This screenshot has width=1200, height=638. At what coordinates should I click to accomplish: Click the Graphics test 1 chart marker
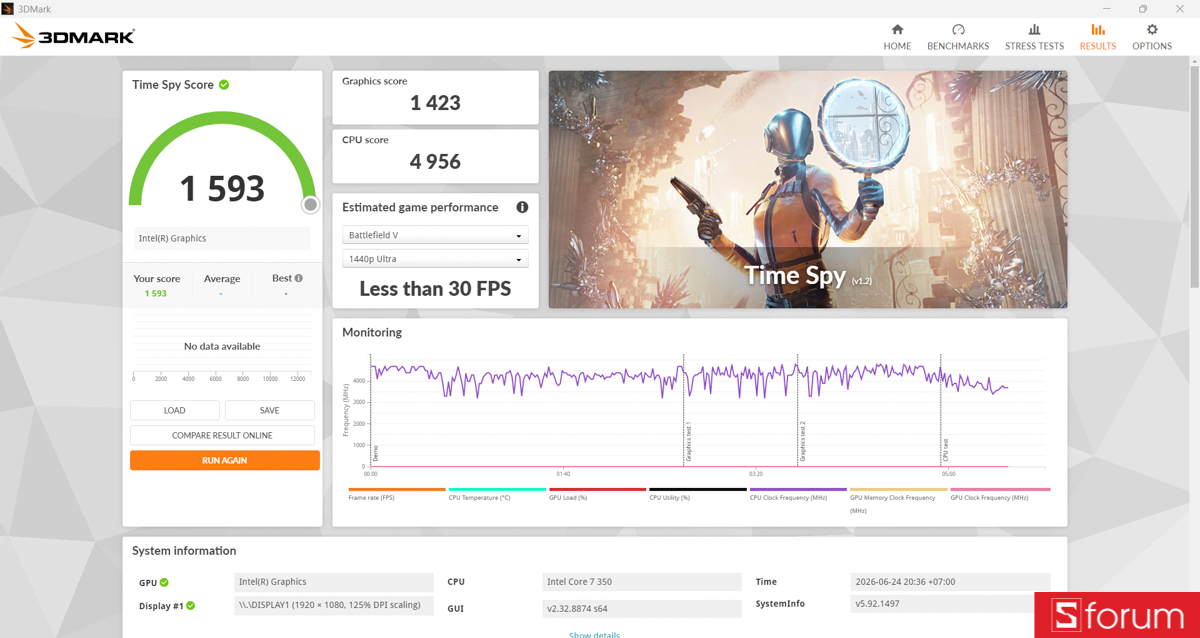point(688,441)
